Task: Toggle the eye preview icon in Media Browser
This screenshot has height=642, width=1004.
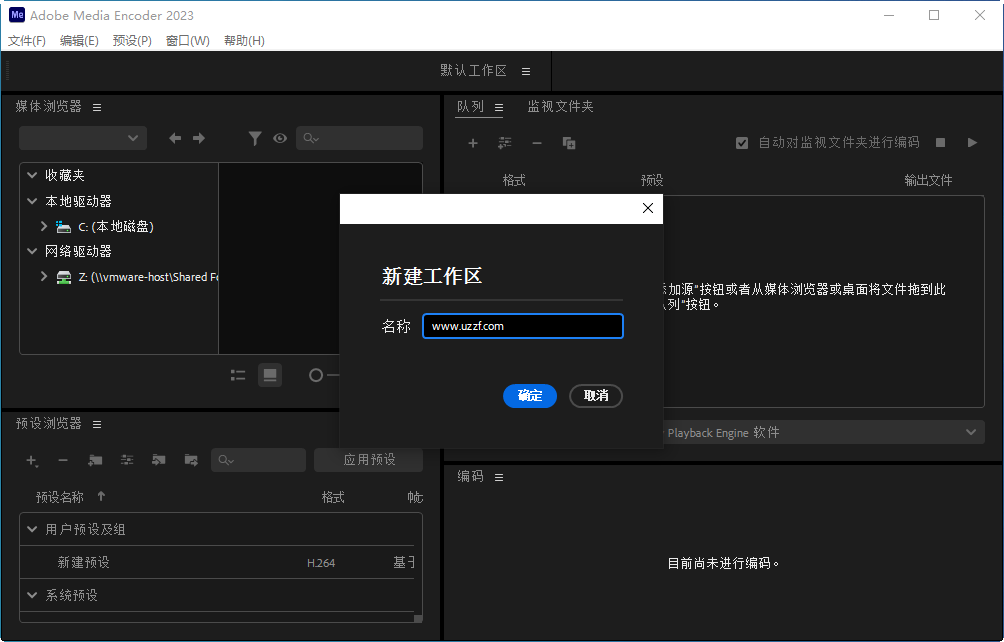Action: pos(280,138)
